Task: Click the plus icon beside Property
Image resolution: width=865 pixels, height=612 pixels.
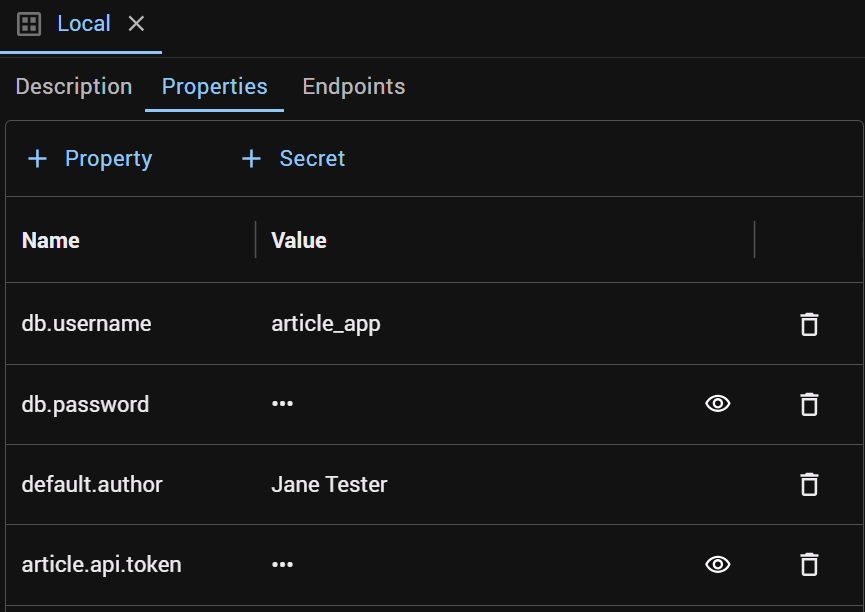Action: [x=38, y=159]
